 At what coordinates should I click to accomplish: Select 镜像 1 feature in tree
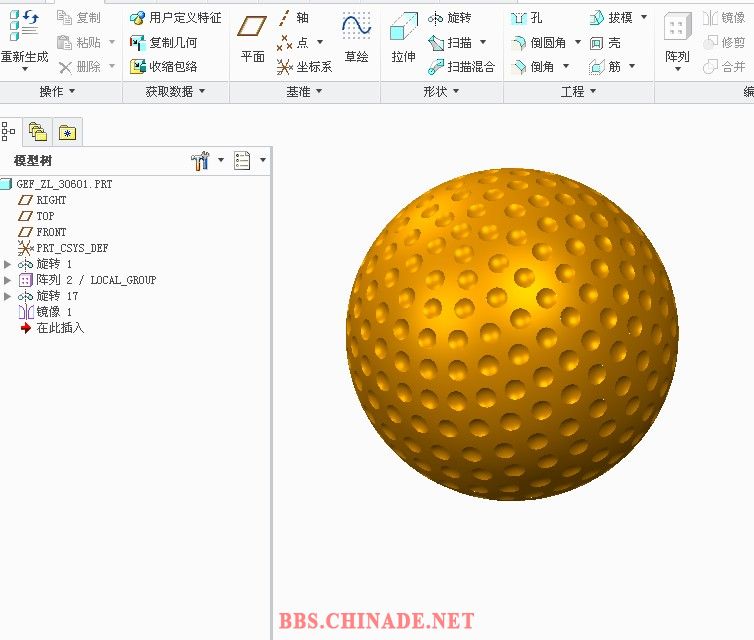pyautogui.click(x=45, y=312)
